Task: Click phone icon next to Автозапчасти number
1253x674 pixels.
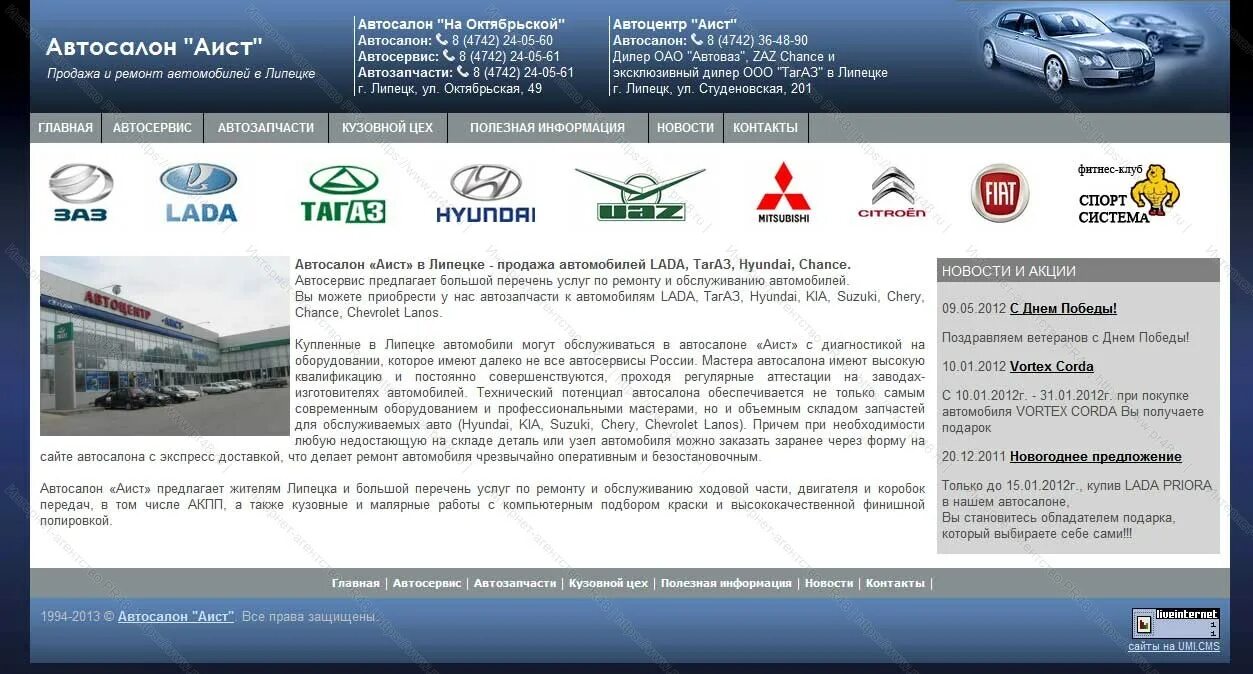Action: tap(463, 72)
